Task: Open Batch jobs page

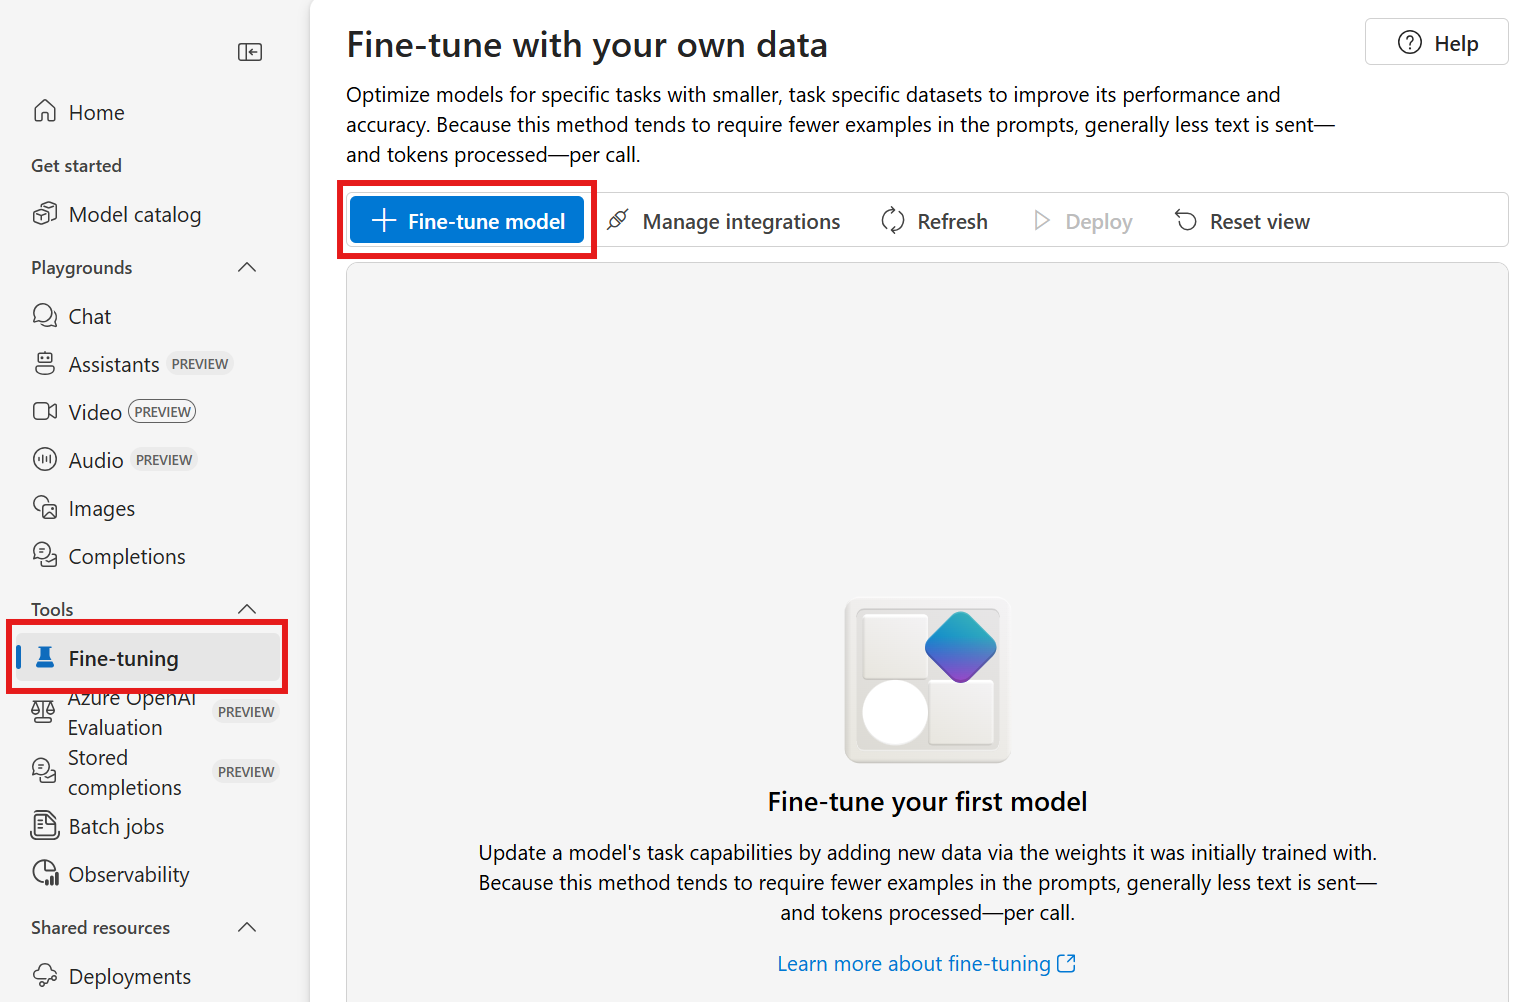Action: 116,827
